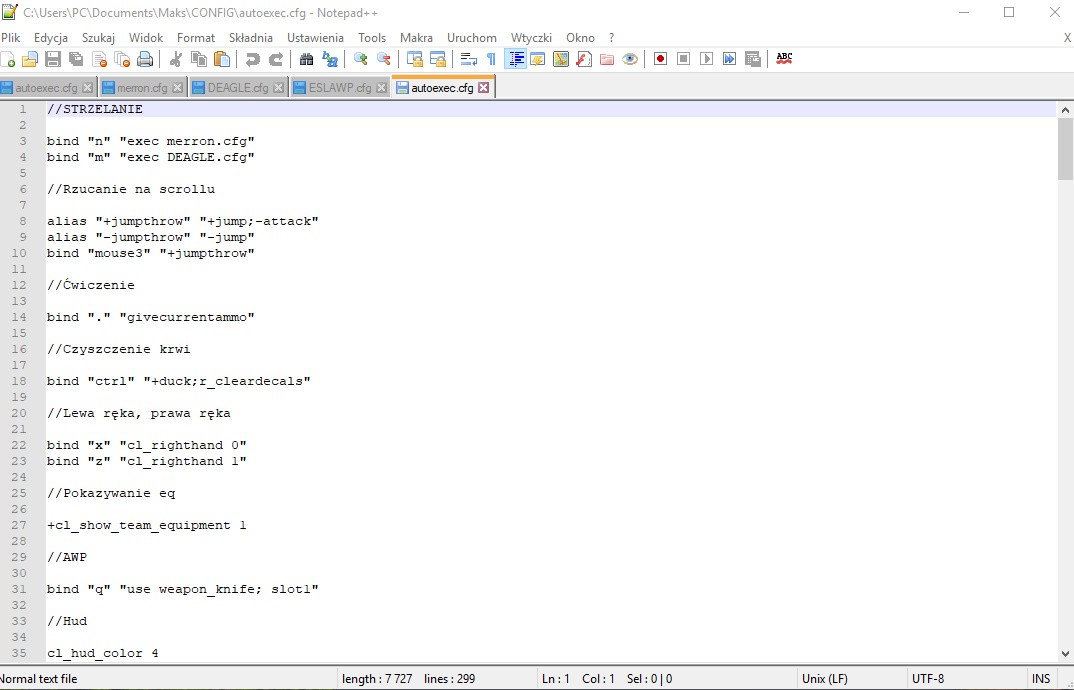Toggle file monitoring eye icon

[630, 60]
